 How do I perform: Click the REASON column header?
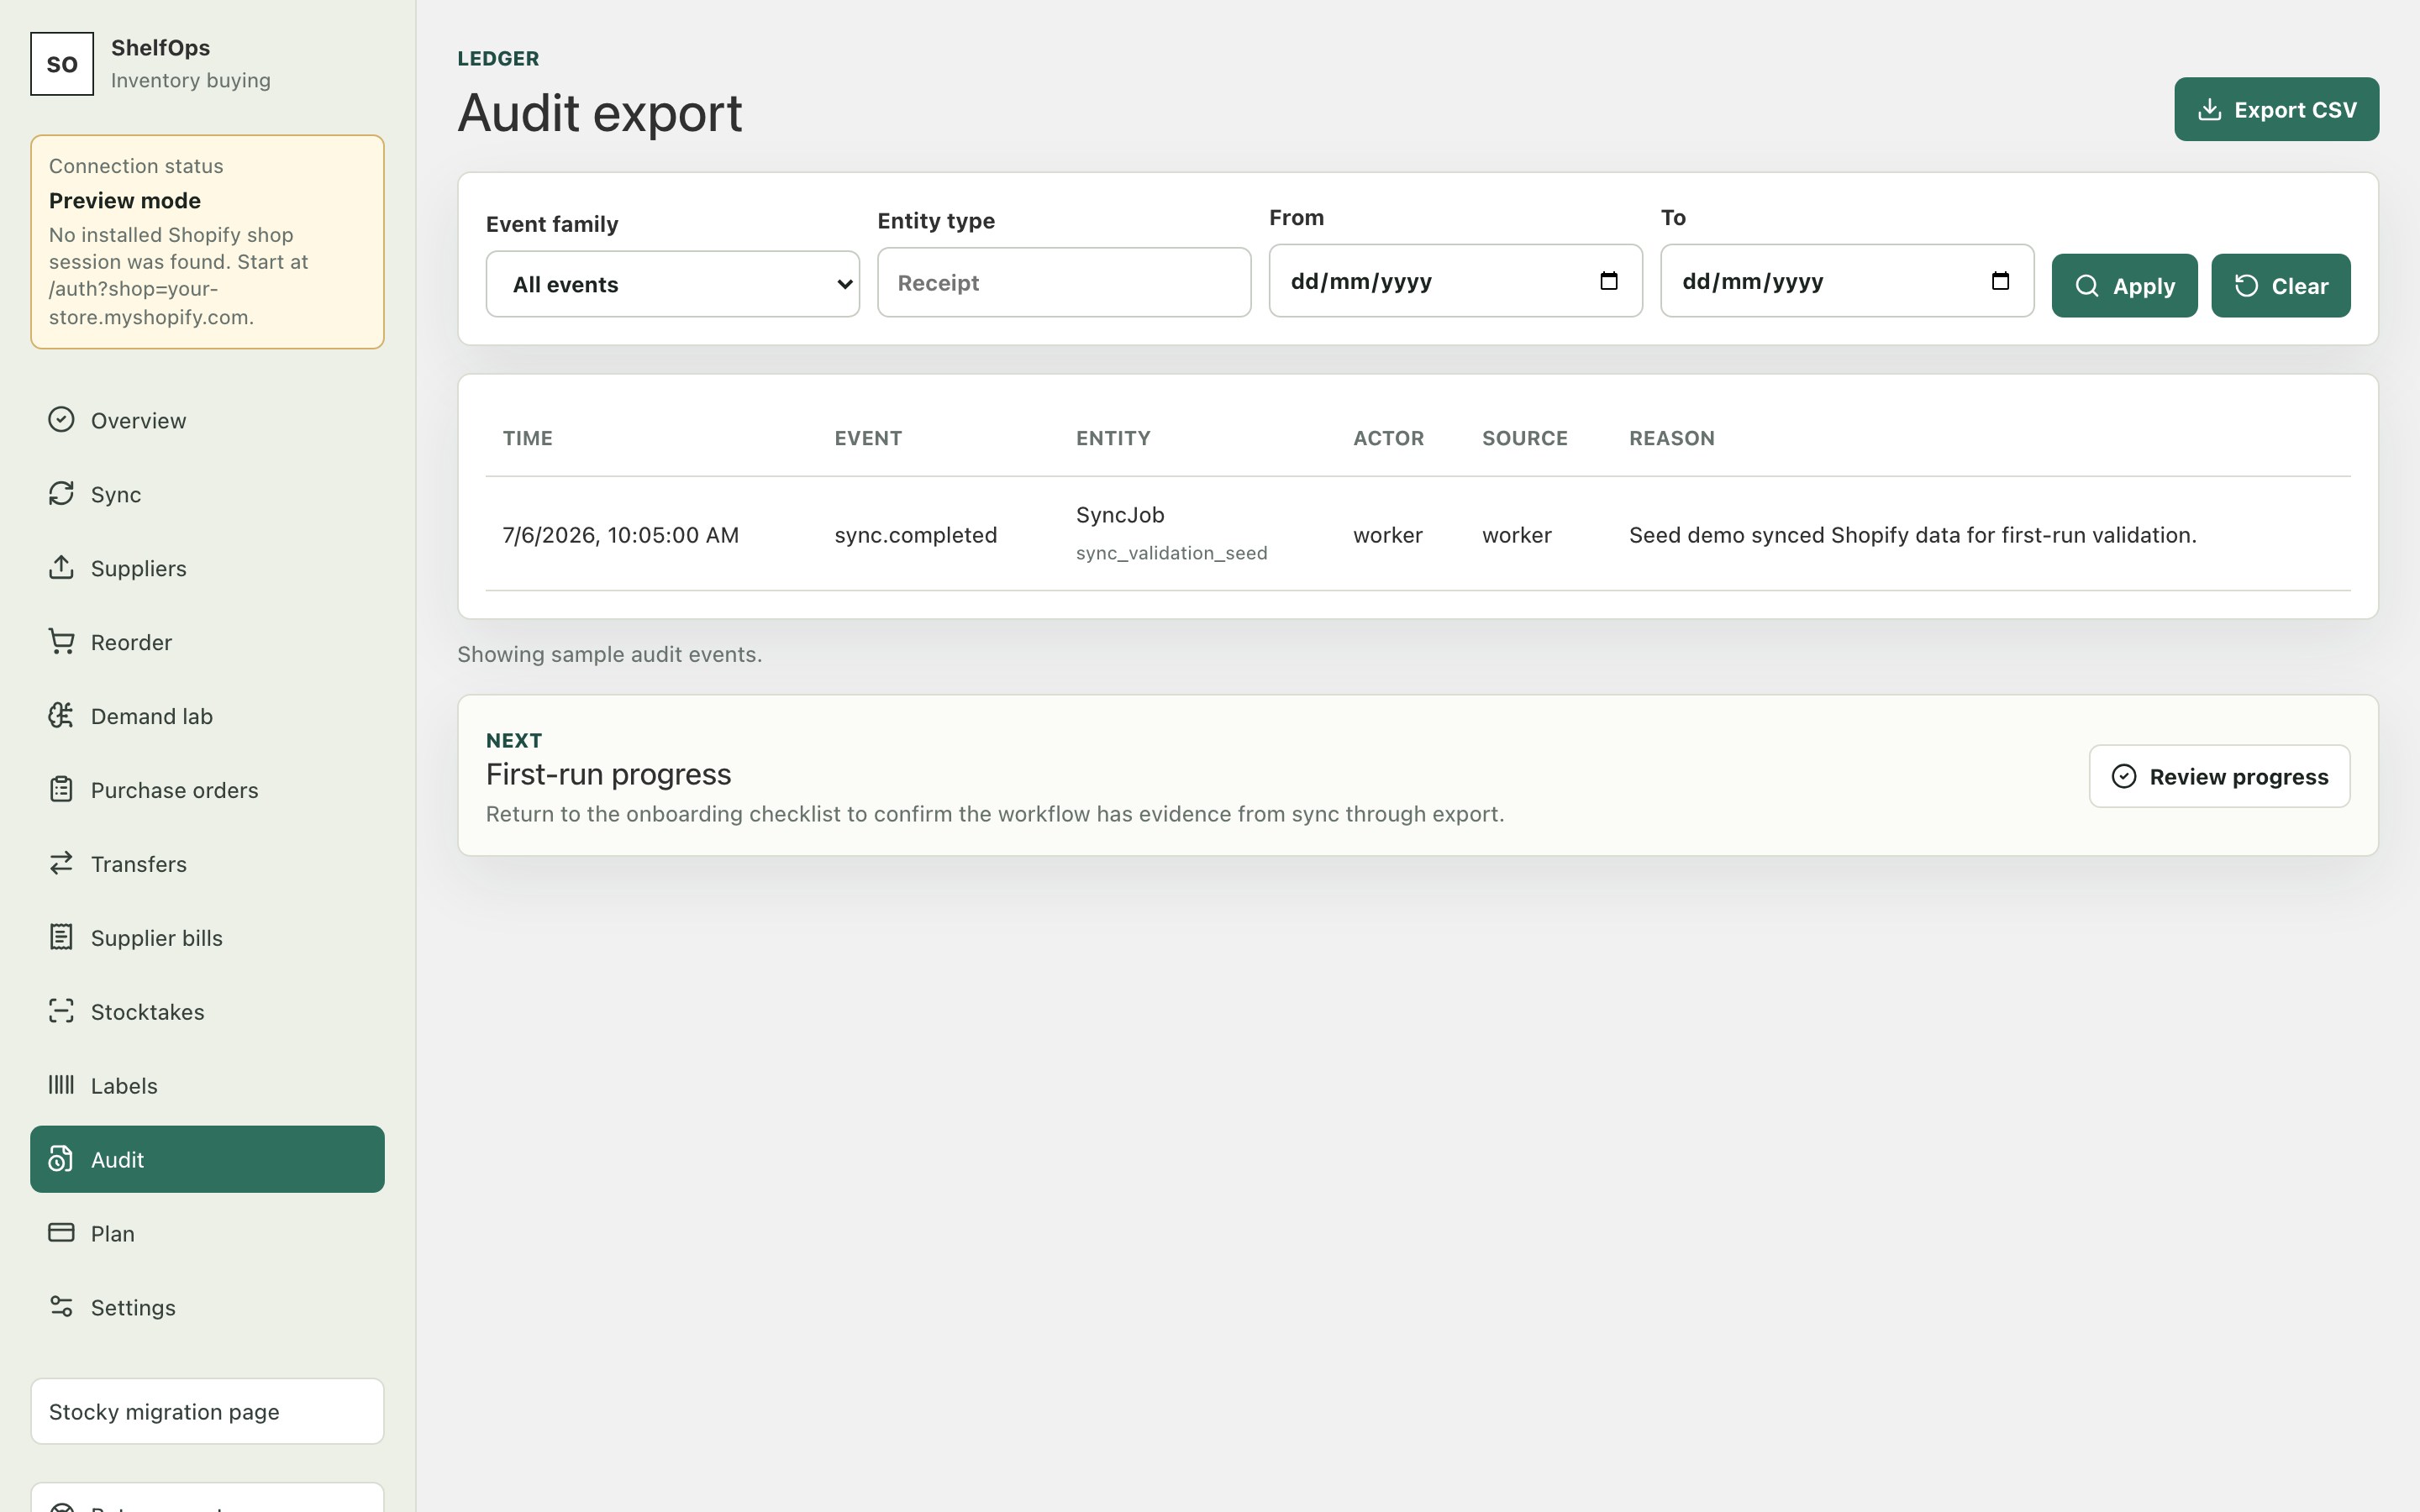tap(1671, 438)
